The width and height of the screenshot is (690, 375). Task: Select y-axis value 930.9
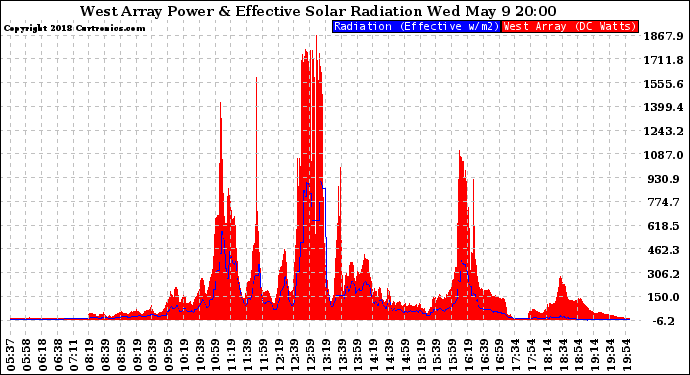coord(664,179)
